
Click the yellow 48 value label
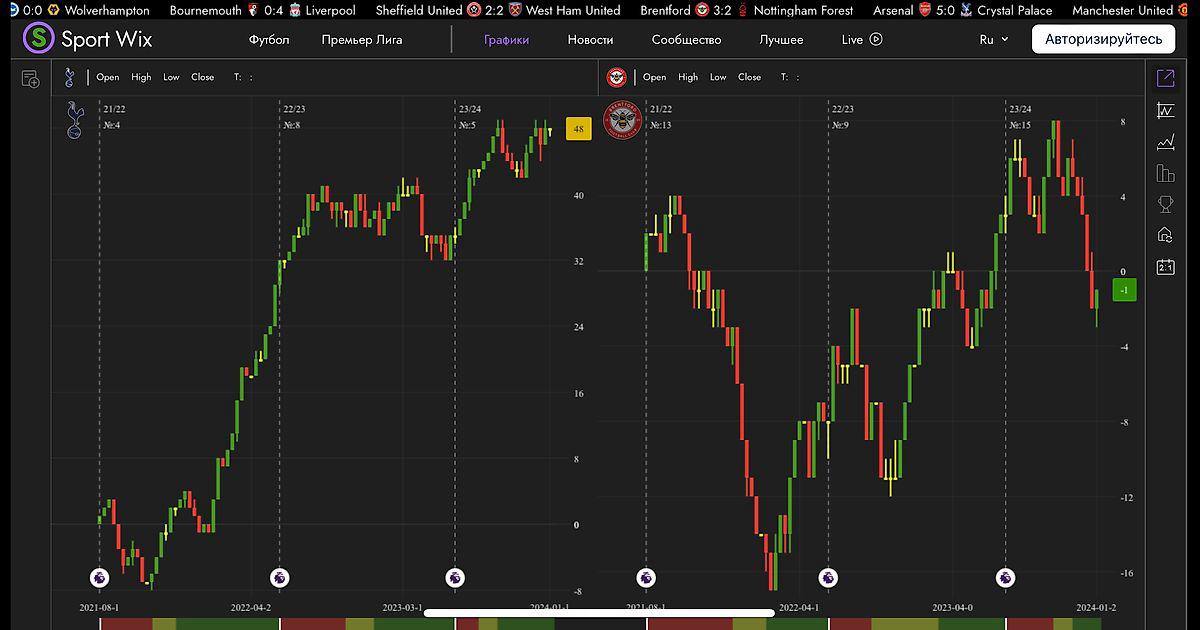click(579, 128)
